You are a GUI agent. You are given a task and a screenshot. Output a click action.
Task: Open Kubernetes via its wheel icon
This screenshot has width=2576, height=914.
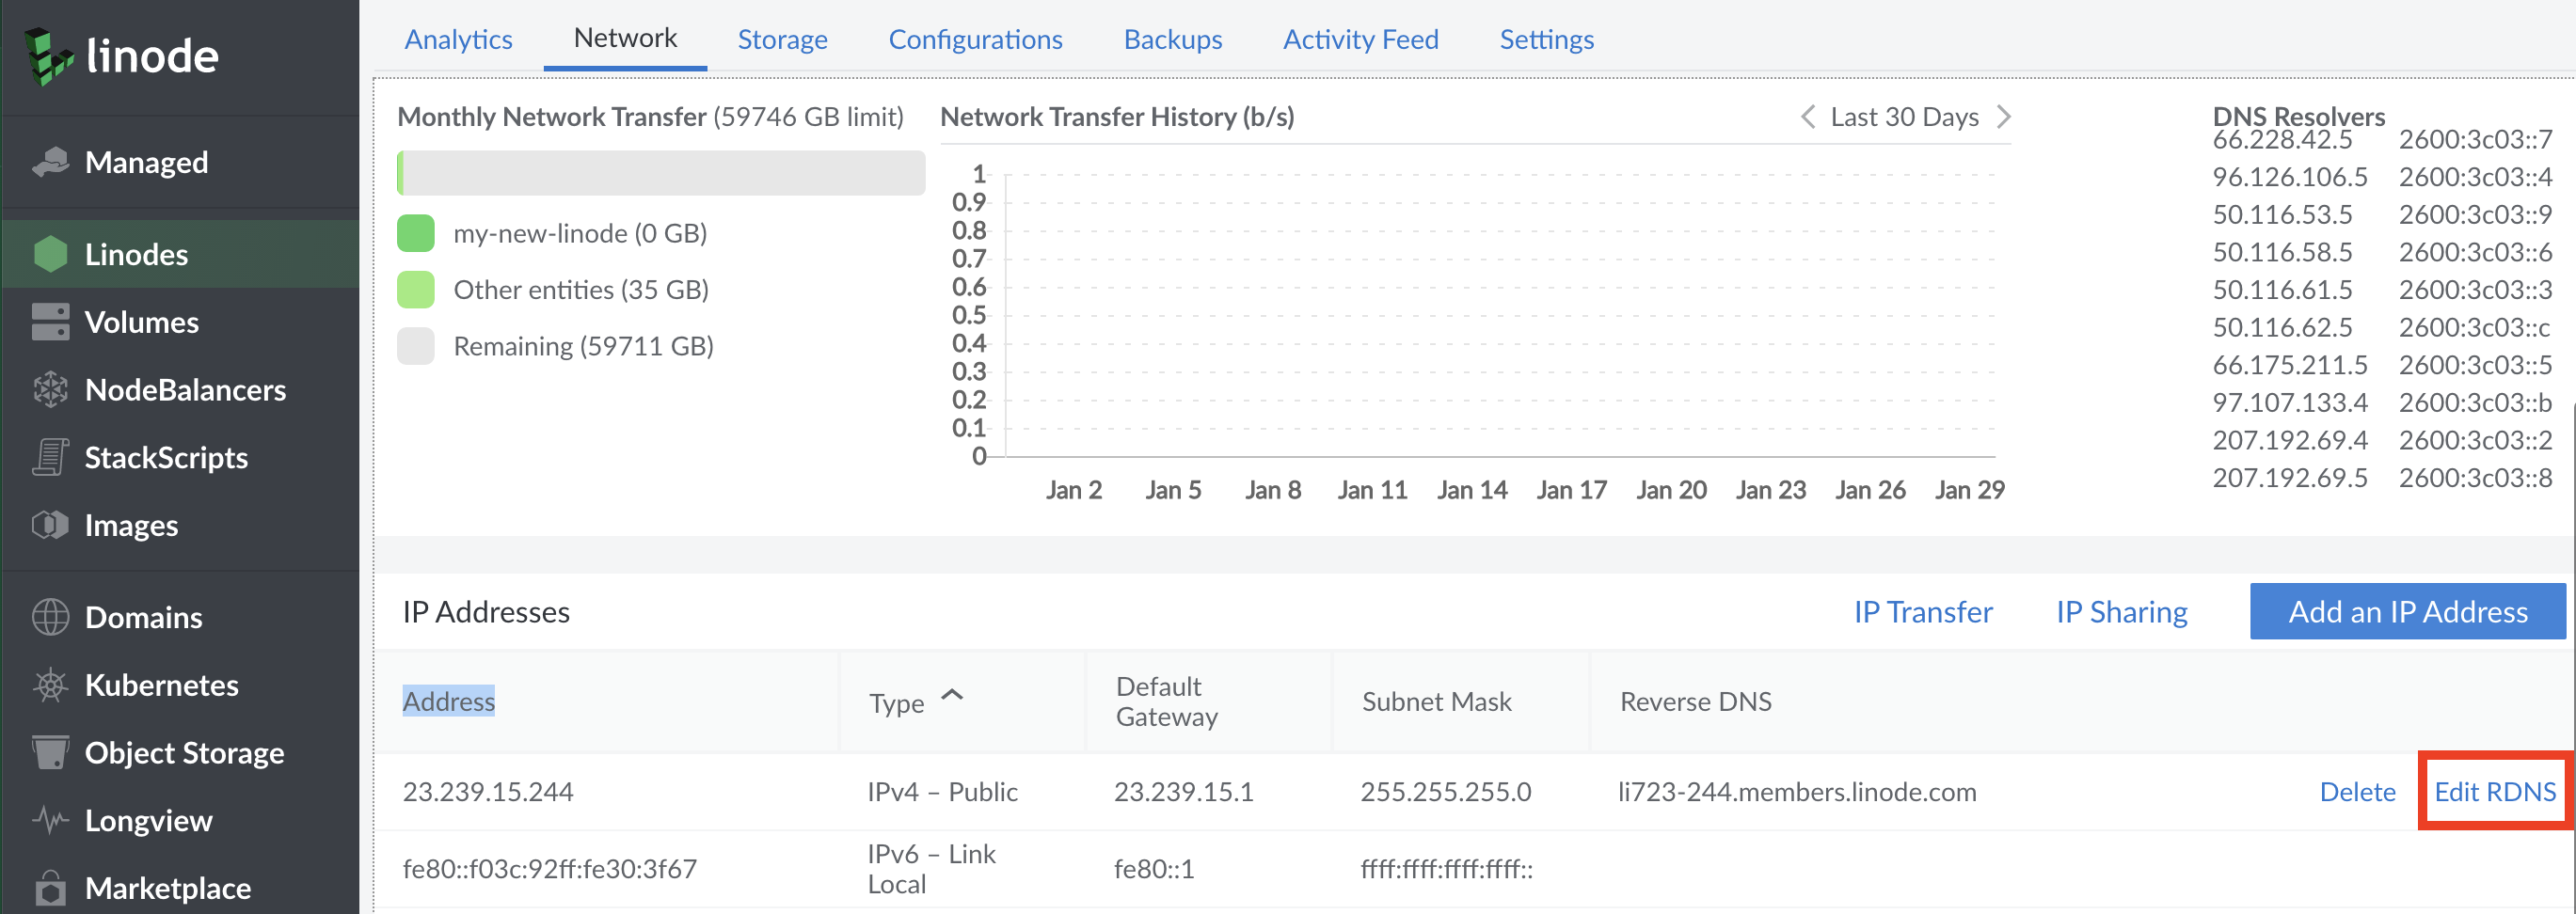(x=49, y=685)
